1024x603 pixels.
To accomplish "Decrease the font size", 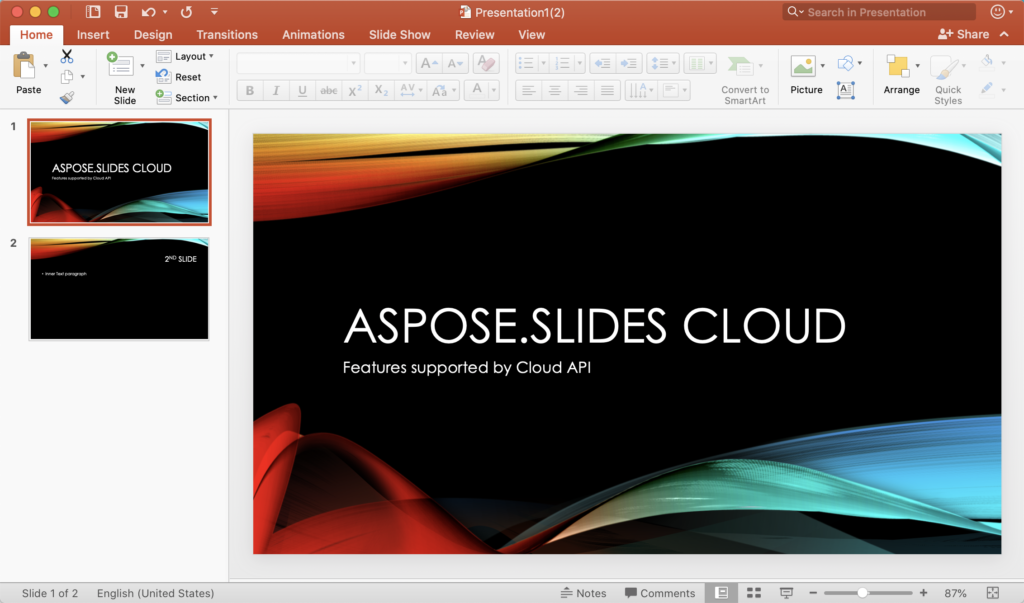I will [455, 63].
